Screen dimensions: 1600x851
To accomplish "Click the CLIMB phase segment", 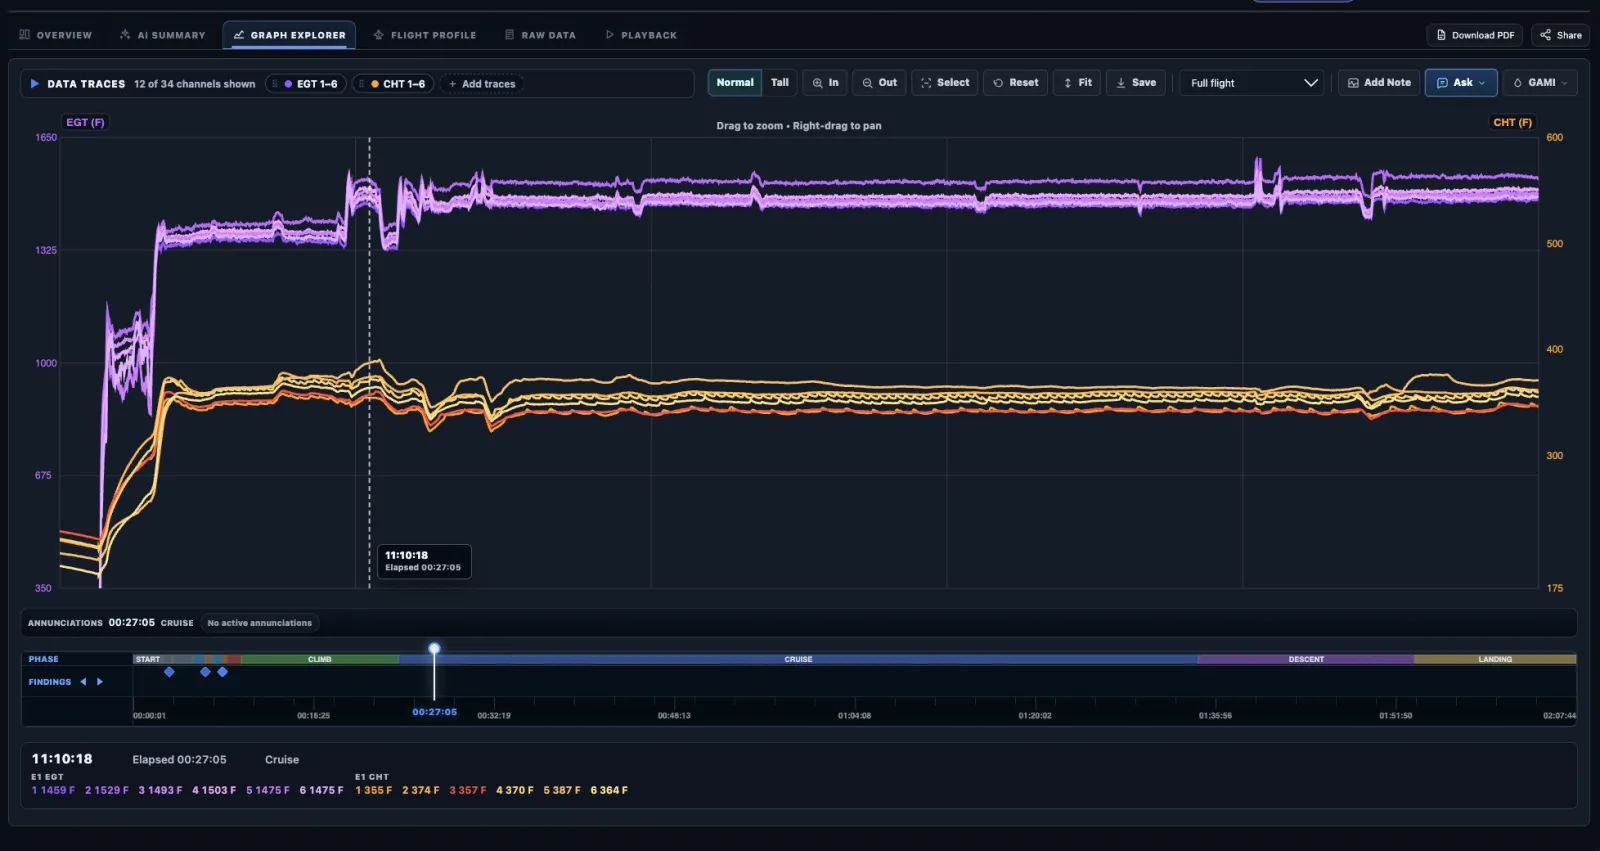I will (x=319, y=660).
